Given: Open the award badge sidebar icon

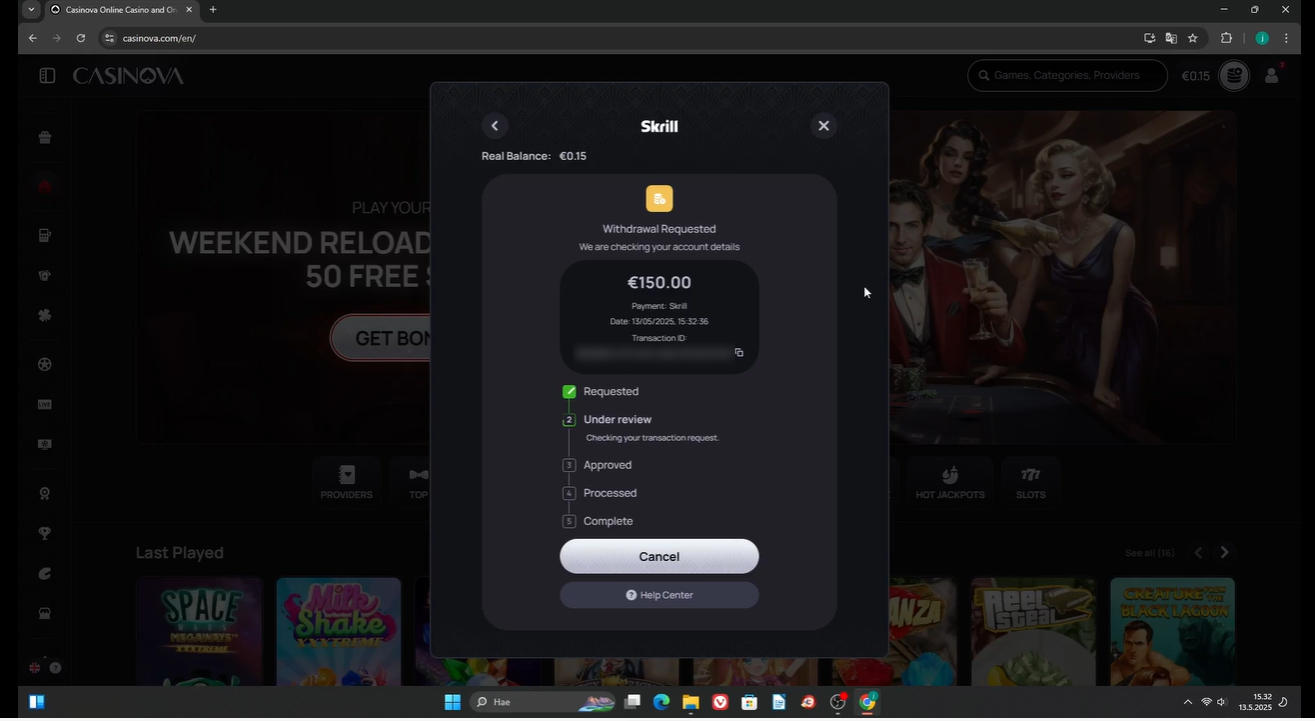Looking at the screenshot, I should tap(45, 494).
